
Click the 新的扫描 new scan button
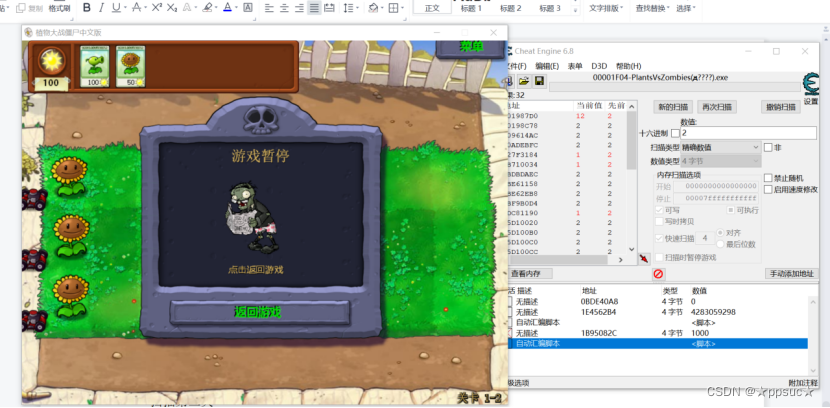[x=673, y=107]
